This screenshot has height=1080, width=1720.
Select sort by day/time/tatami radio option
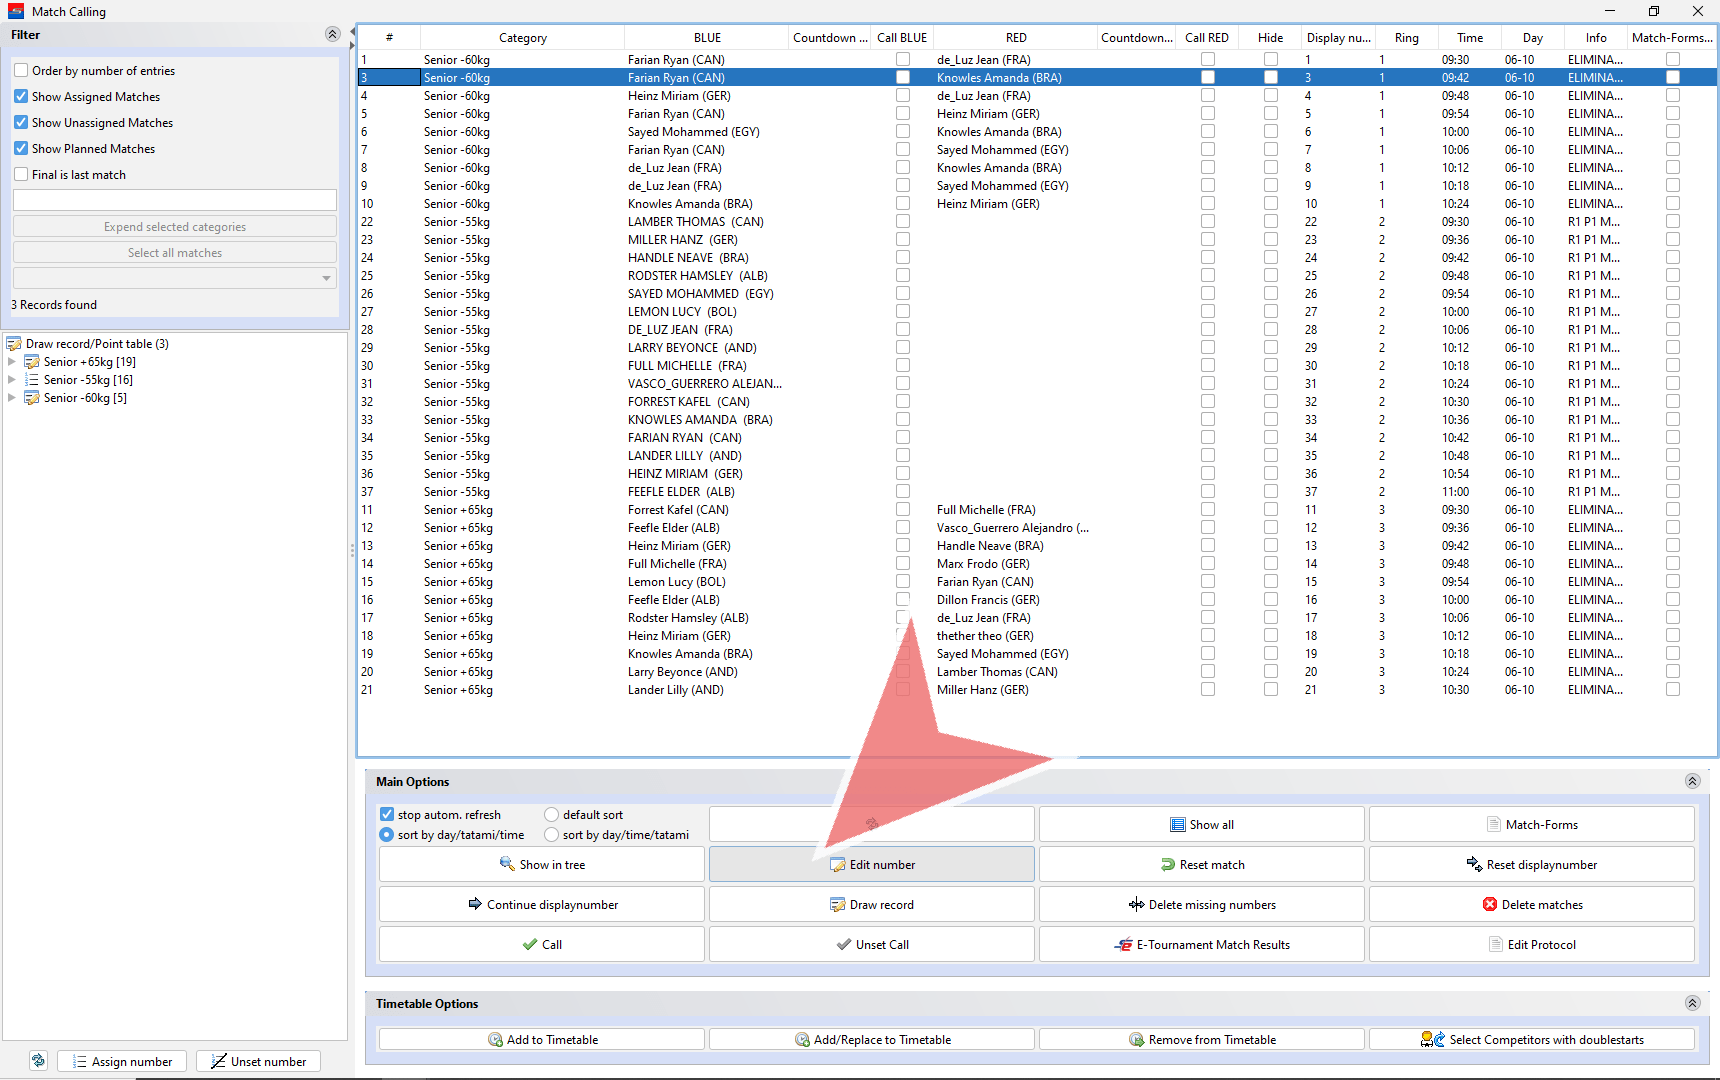tap(552, 835)
